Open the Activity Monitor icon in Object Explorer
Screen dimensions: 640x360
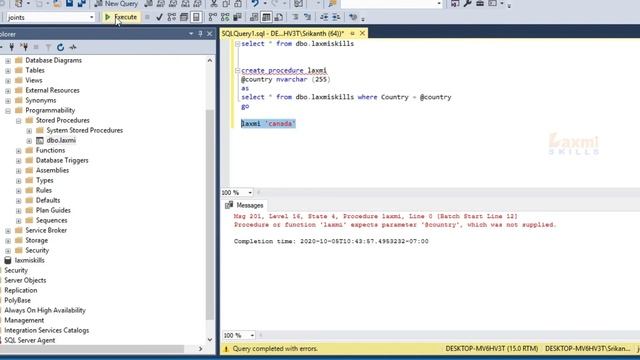[x=73, y=47]
